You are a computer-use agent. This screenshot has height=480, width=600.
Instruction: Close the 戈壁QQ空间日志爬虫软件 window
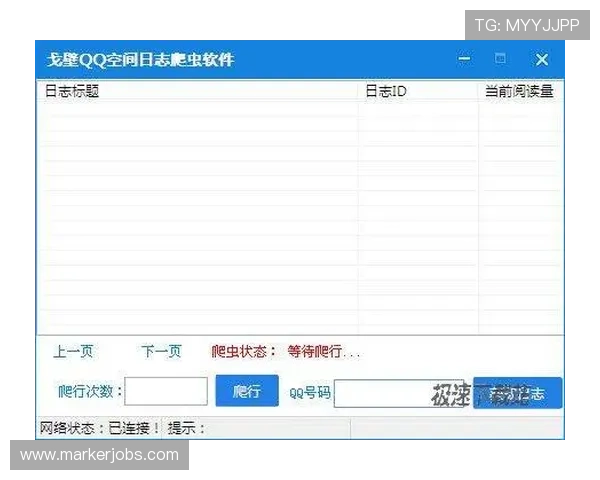tap(542, 59)
